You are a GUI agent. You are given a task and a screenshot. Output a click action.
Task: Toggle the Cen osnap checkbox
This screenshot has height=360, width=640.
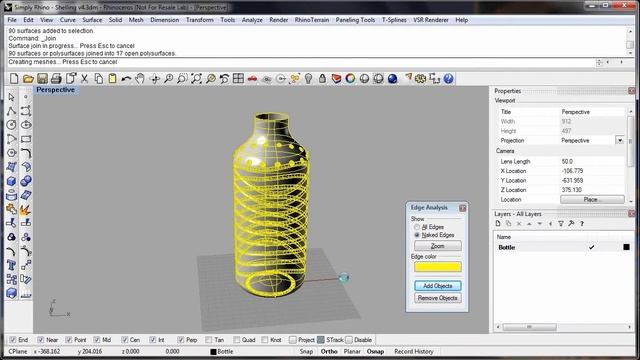point(124,340)
